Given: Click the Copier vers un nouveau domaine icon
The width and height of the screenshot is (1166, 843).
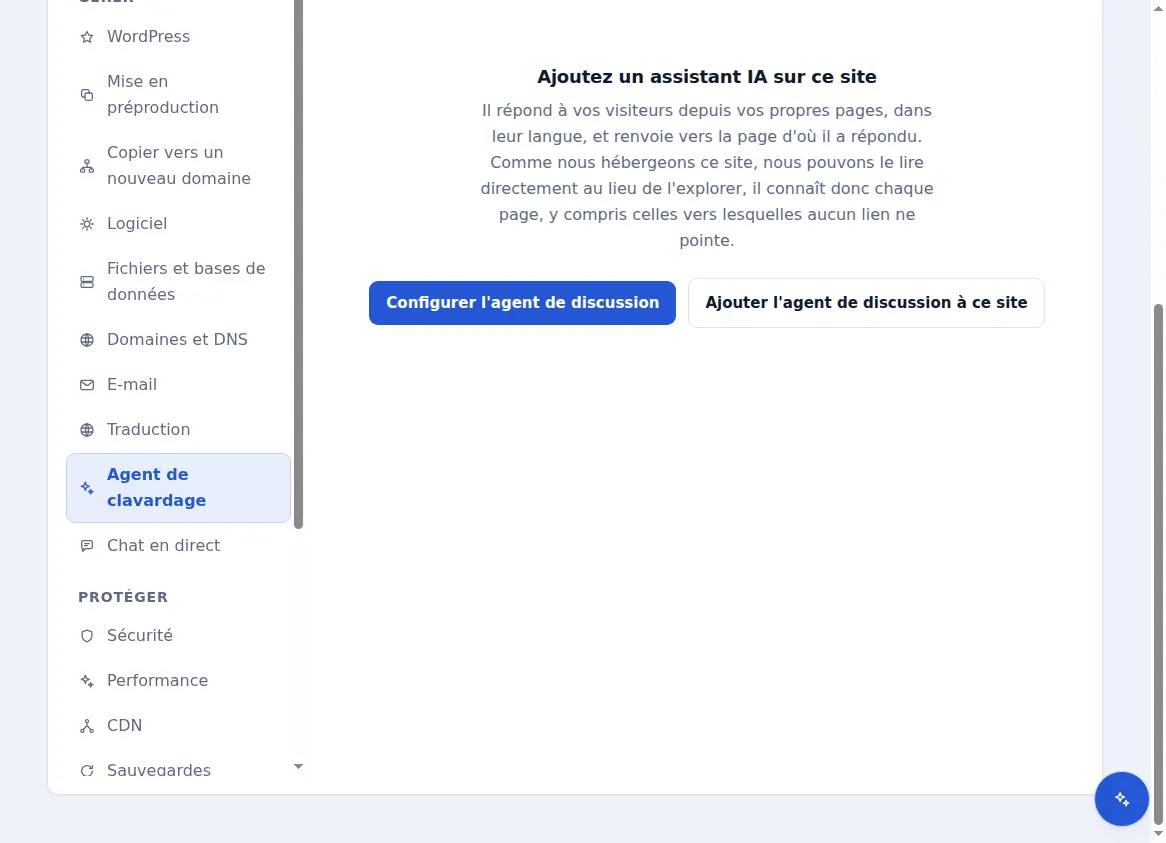Looking at the screenshot, I should coord(87,166).
